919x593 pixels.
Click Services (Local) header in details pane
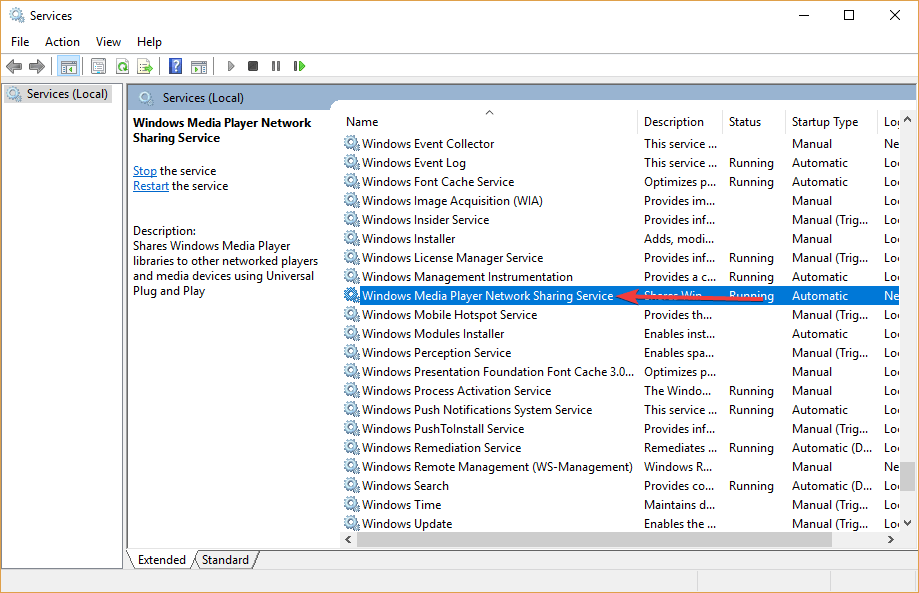coord(203,98)
